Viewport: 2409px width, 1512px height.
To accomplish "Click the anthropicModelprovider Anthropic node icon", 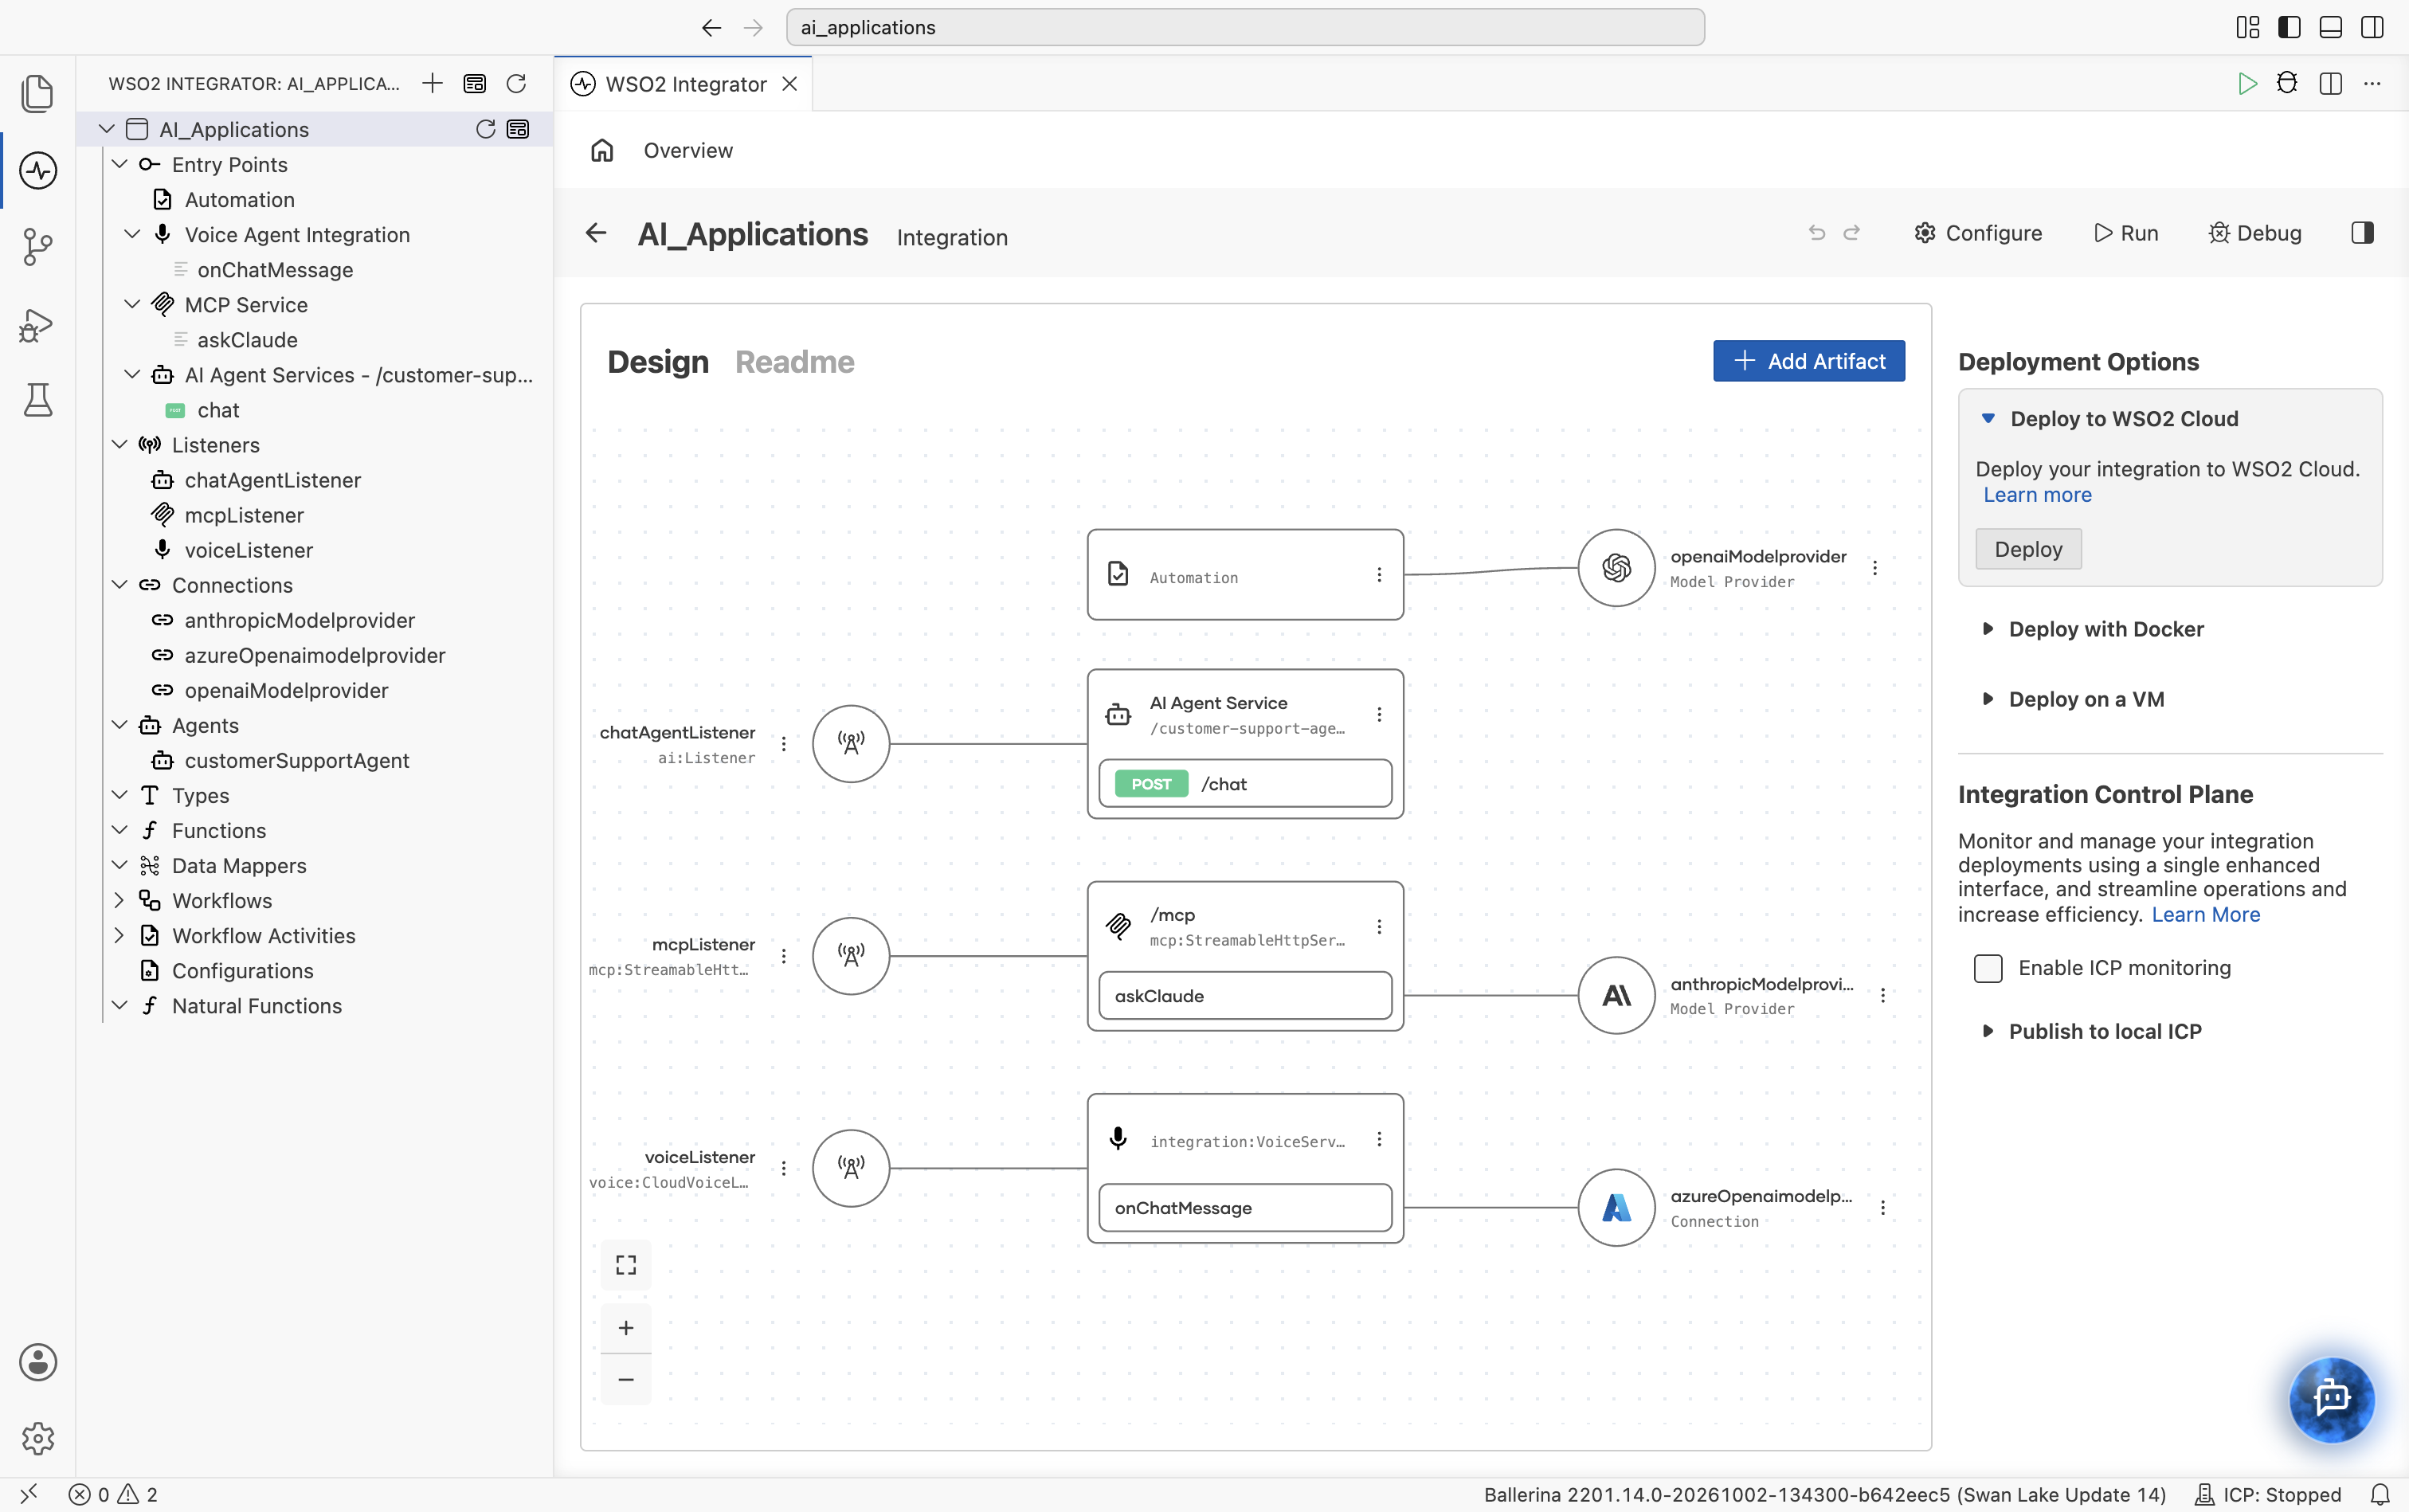I will (x=1616, y=995).
